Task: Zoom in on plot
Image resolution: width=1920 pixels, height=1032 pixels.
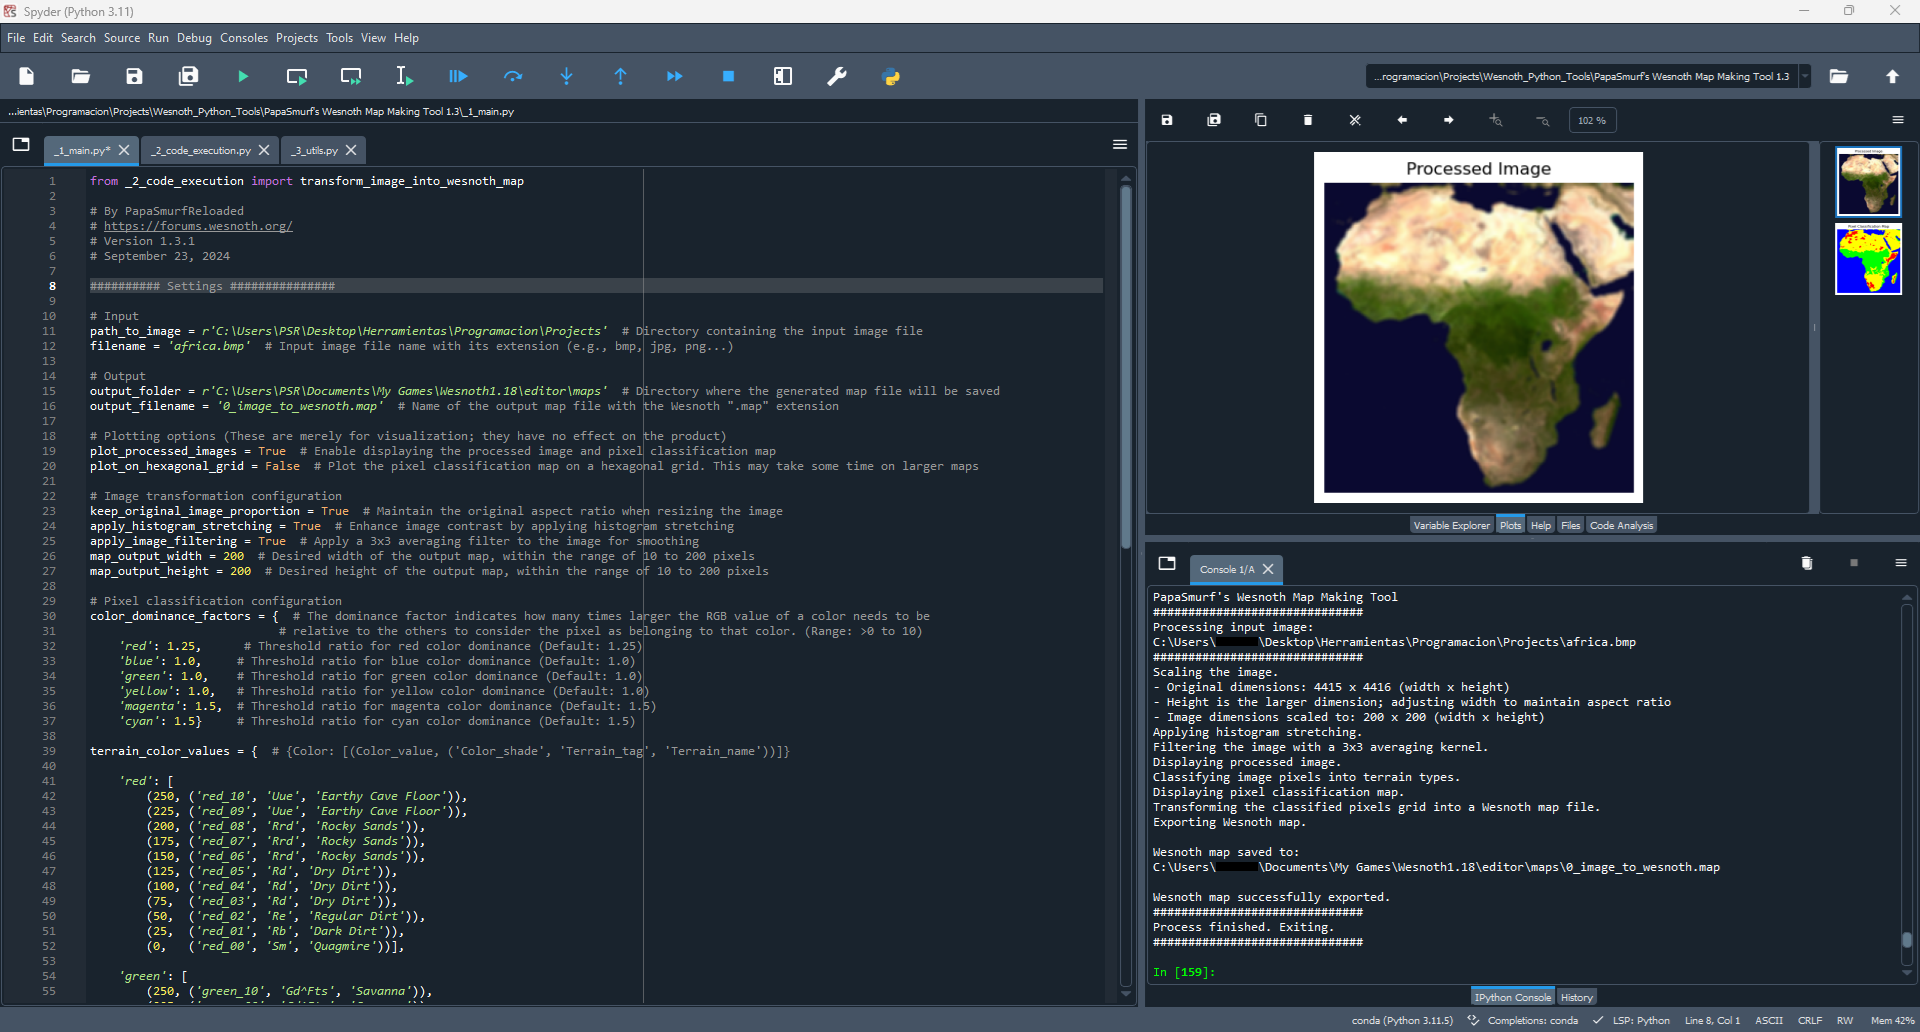Action: click(x=1496, y=120)
